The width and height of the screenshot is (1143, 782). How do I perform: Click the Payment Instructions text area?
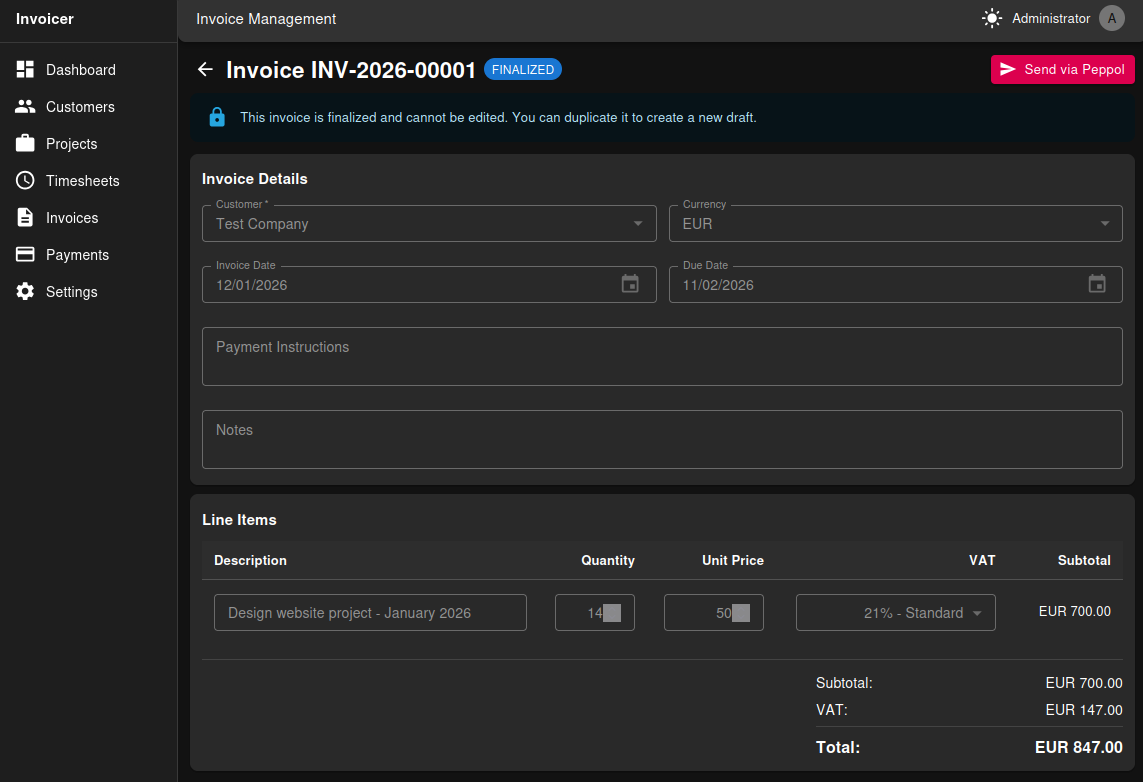[x=662, y=356]
